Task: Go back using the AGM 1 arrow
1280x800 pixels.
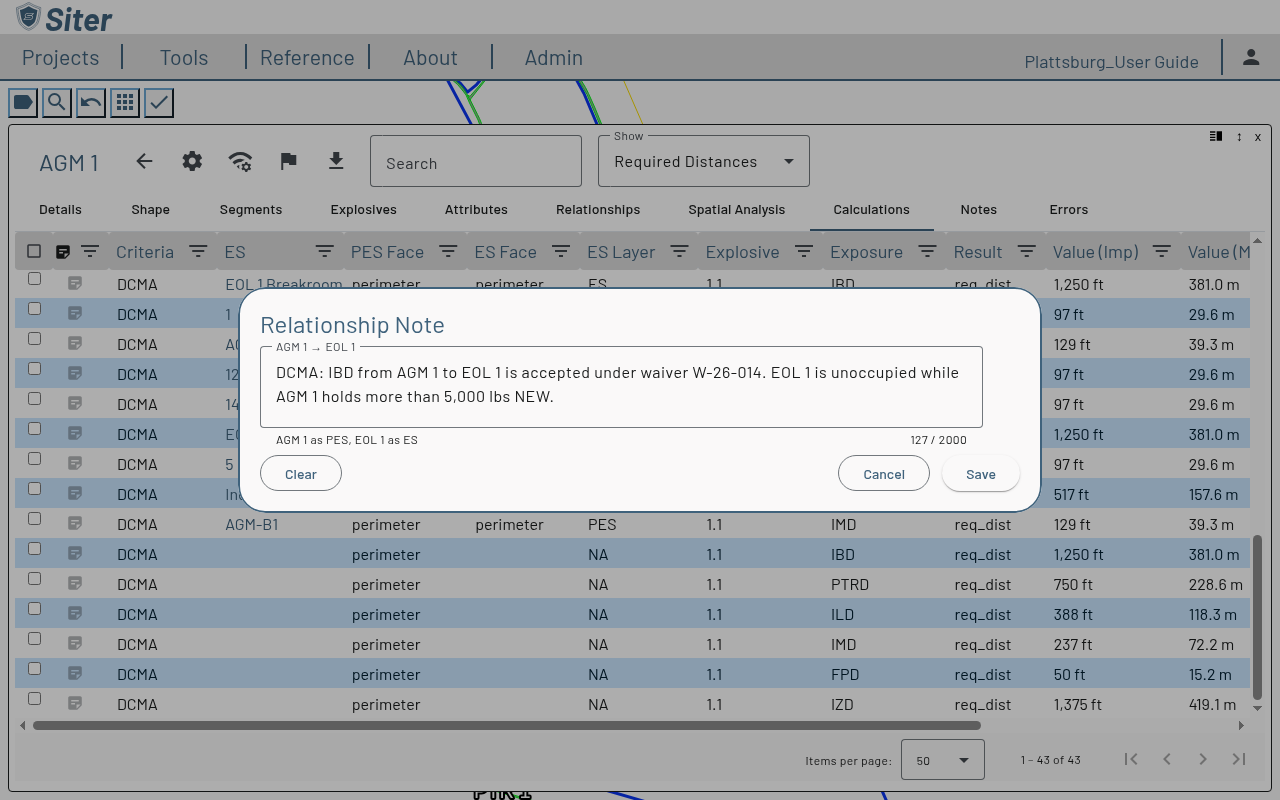Action: pyautogui.click(x=144, y=161)
